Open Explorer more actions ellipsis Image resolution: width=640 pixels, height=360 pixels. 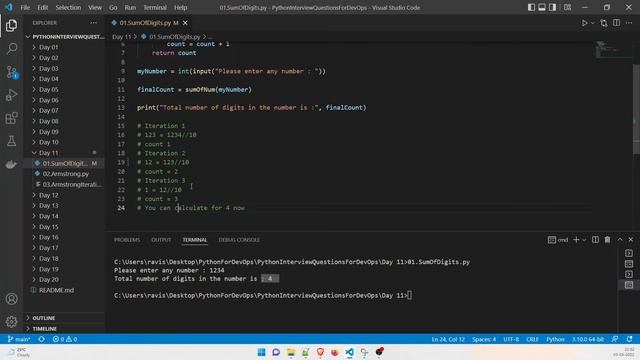(93, 23)
